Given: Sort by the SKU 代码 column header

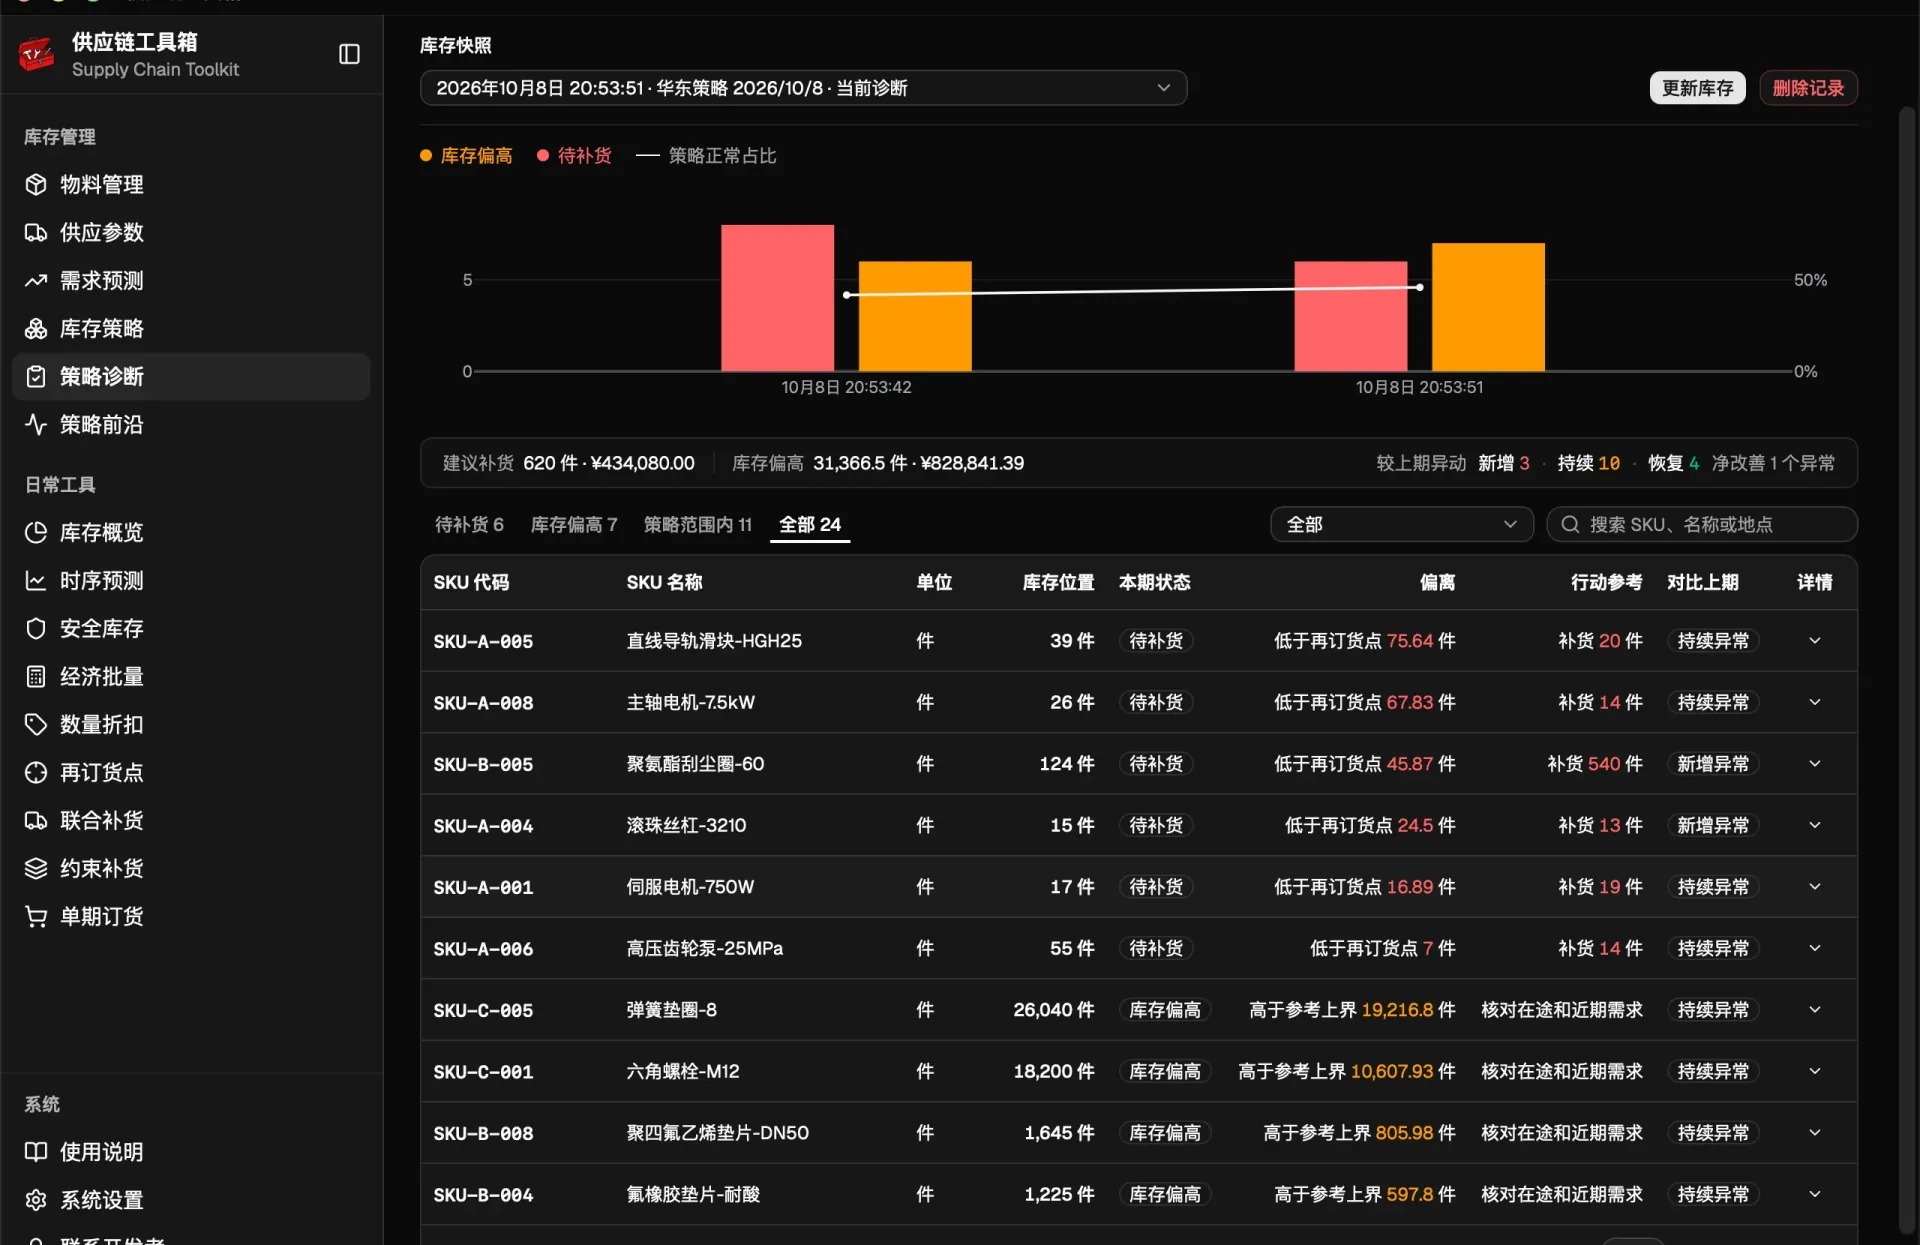Looking at the screenshot, I should (471, 582).
